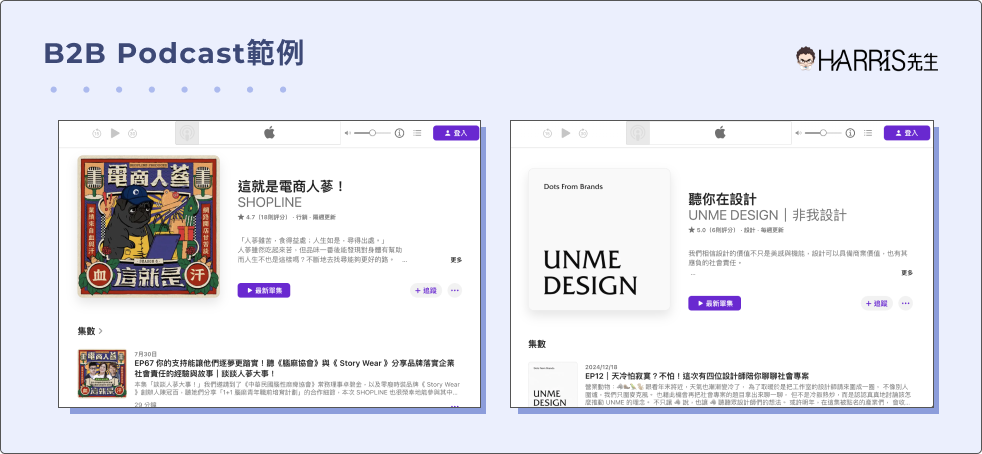Play 最新單集 of 聽你在設計

pos(715,303)
